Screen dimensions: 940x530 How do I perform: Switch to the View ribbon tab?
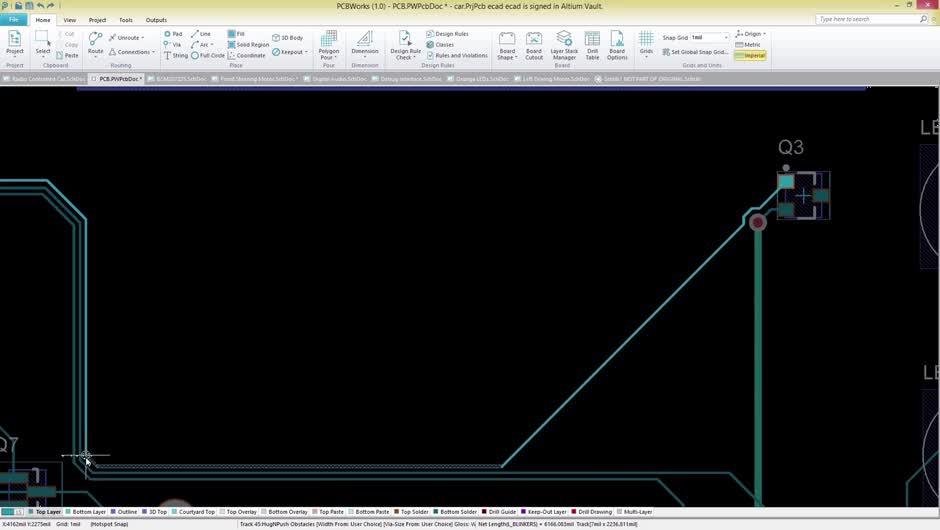coord(70,20)
